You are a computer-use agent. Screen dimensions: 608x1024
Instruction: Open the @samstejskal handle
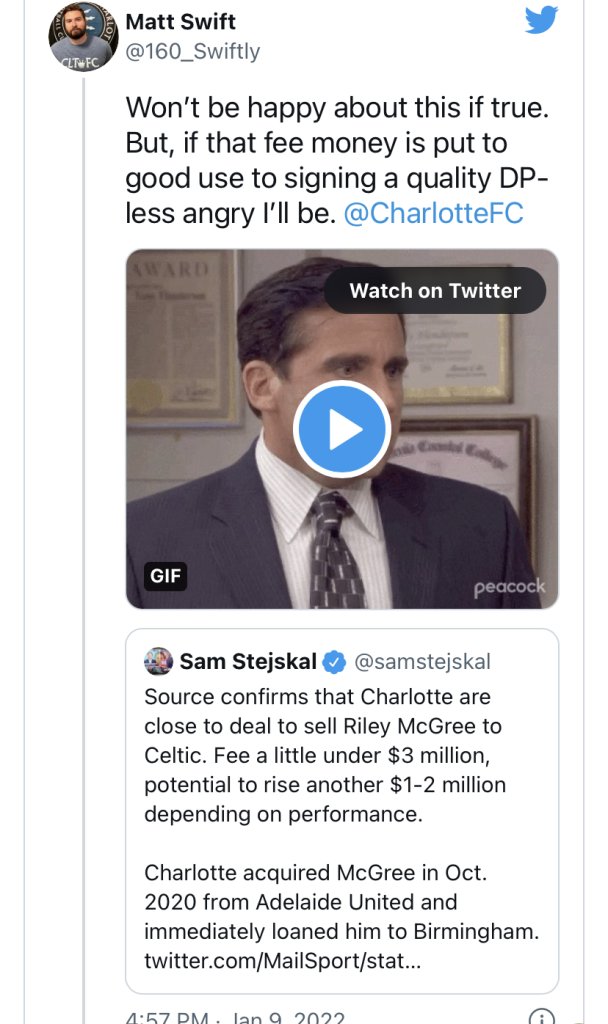(x=423, y=662)
